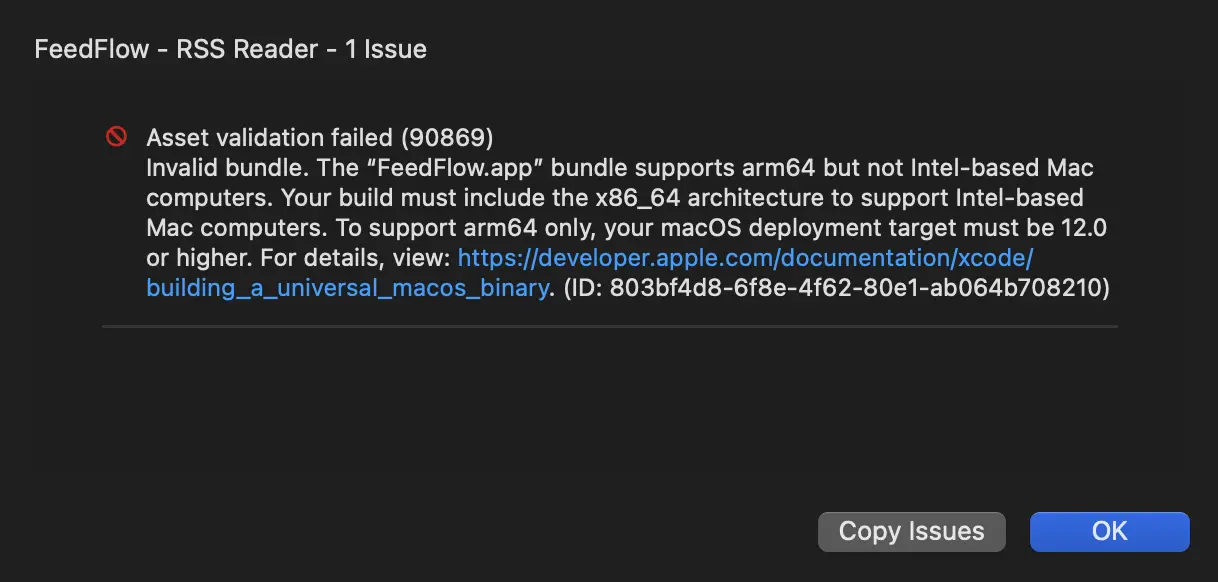
Task: Click the quoted FeedFlow.app bundle name
Action: pyautogui.click(x=449, y=168)
